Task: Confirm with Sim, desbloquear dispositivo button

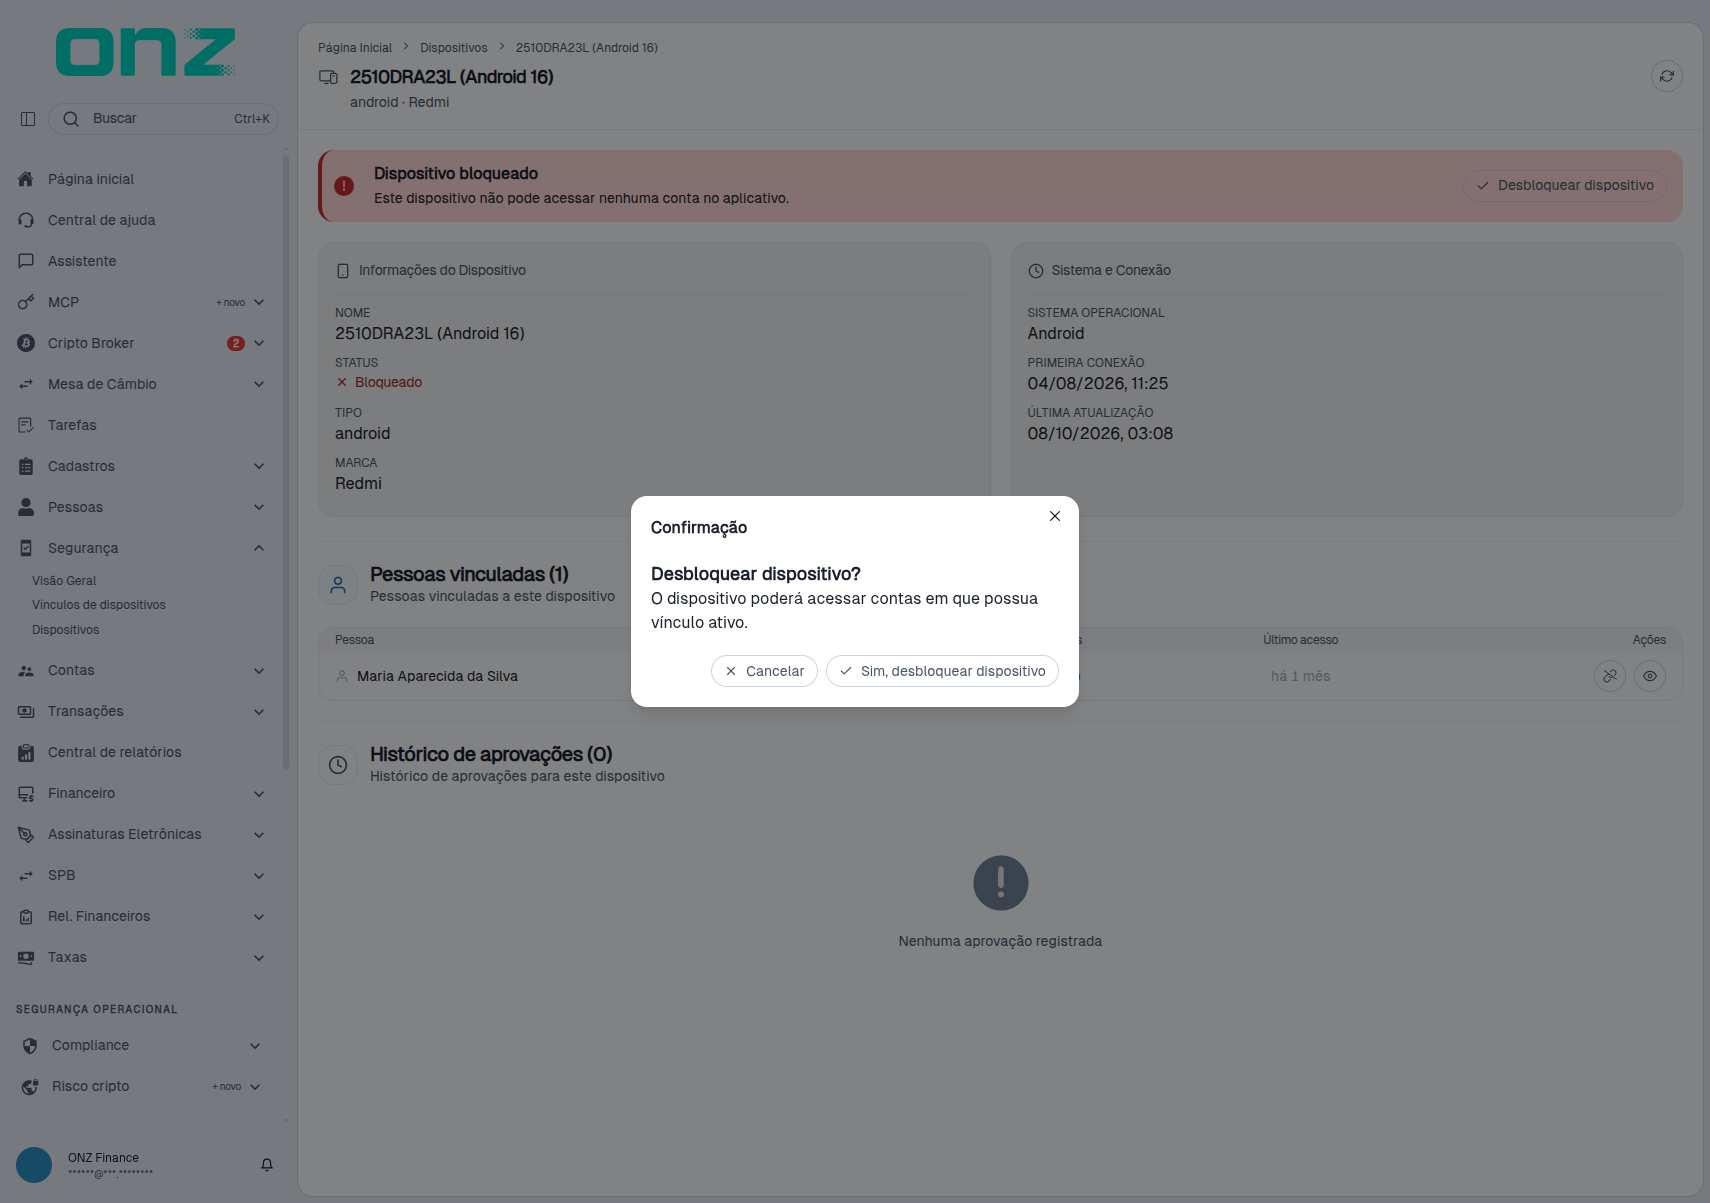Action: pos(942,671)
